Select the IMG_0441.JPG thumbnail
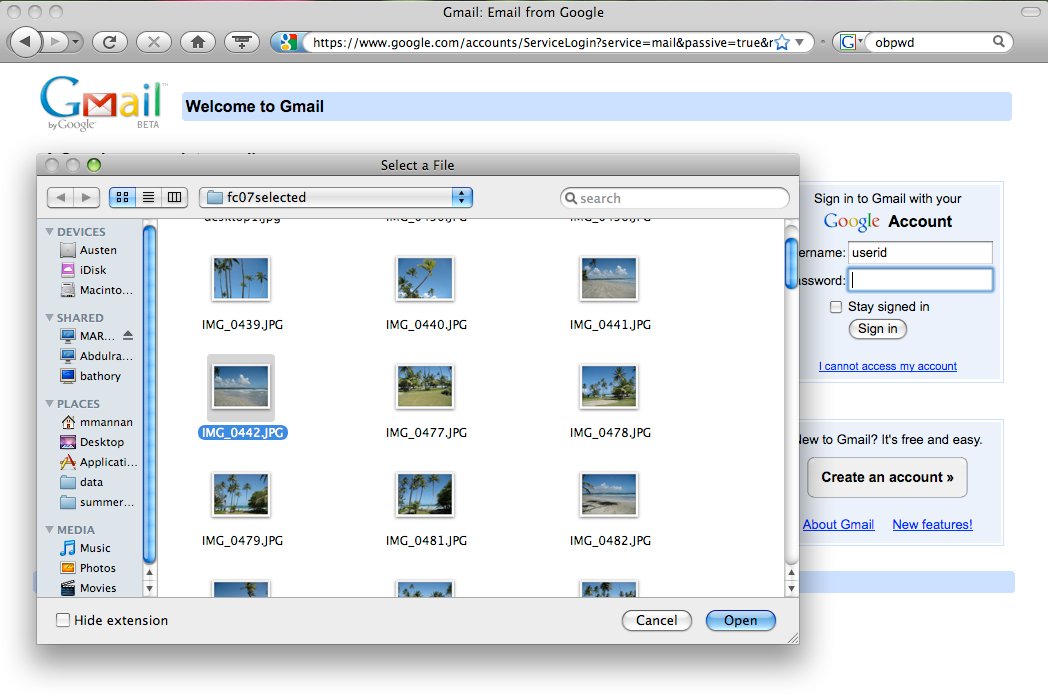Screen dimensions: 1048x698 tap(609, 278)
